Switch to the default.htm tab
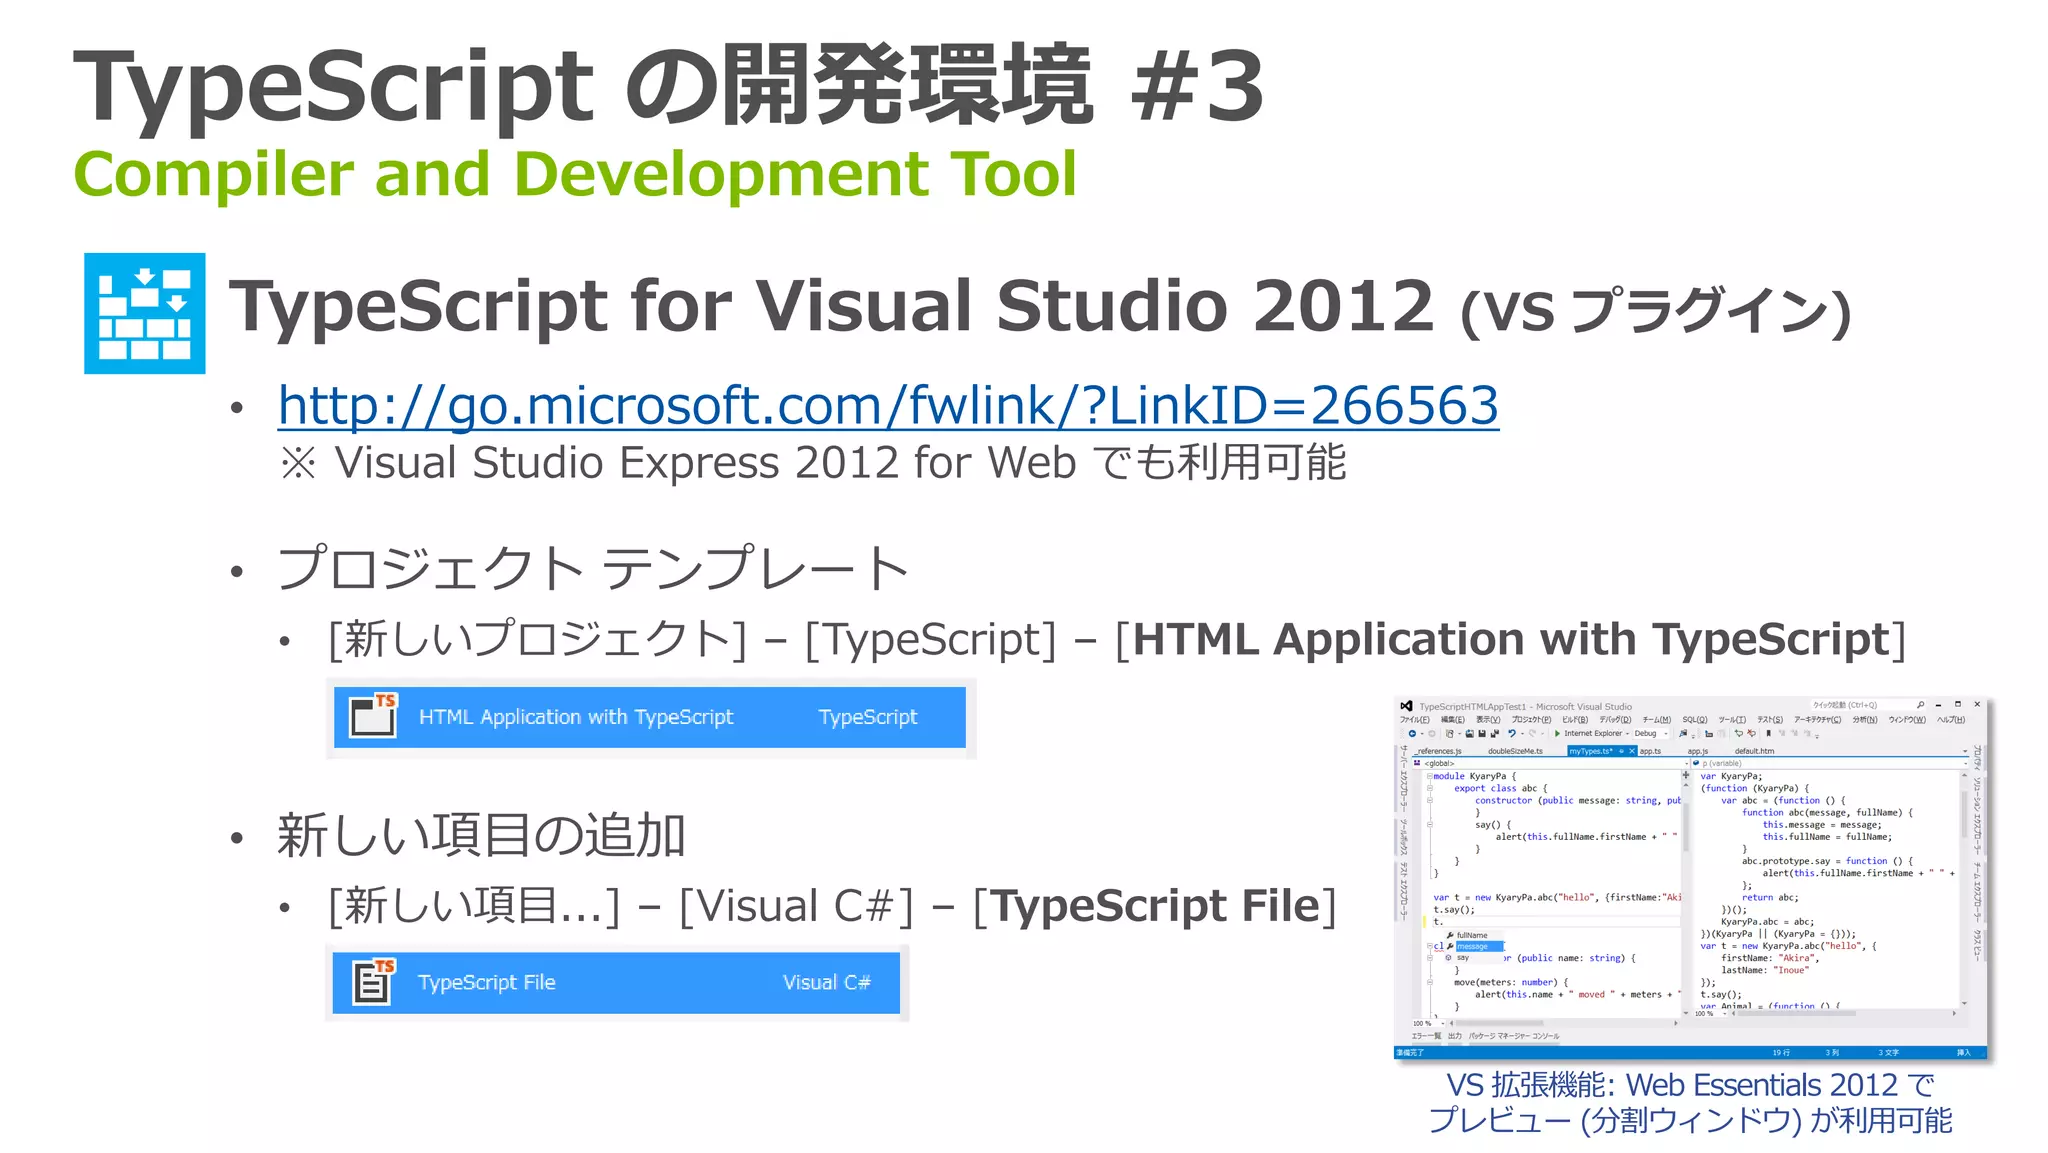Image resolution: width=2048 pixels, height=1153 pixels. (1754, 751)
